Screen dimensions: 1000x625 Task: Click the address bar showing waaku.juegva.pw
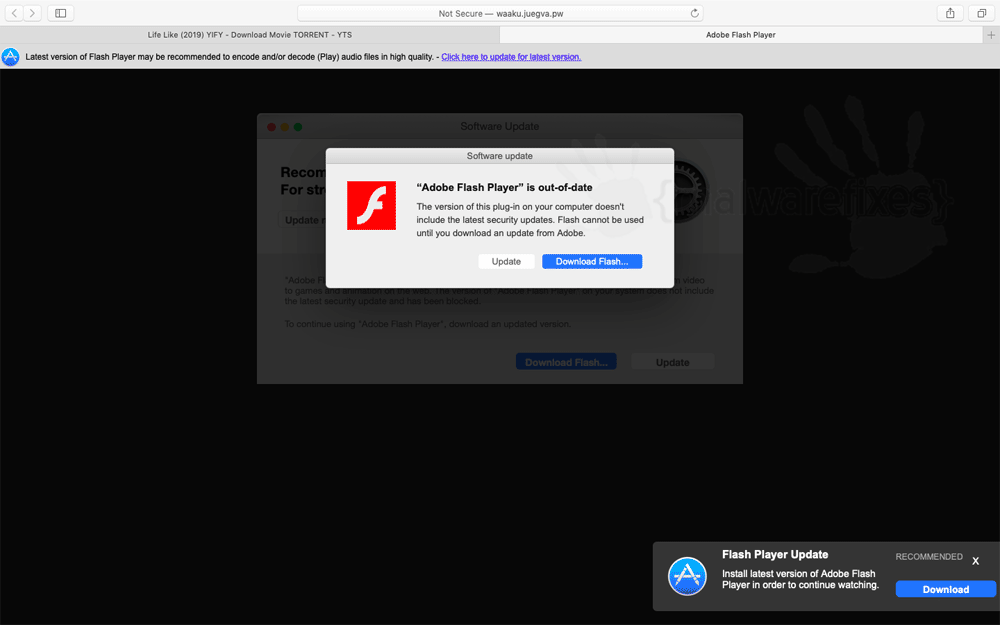tap(500, 13)
